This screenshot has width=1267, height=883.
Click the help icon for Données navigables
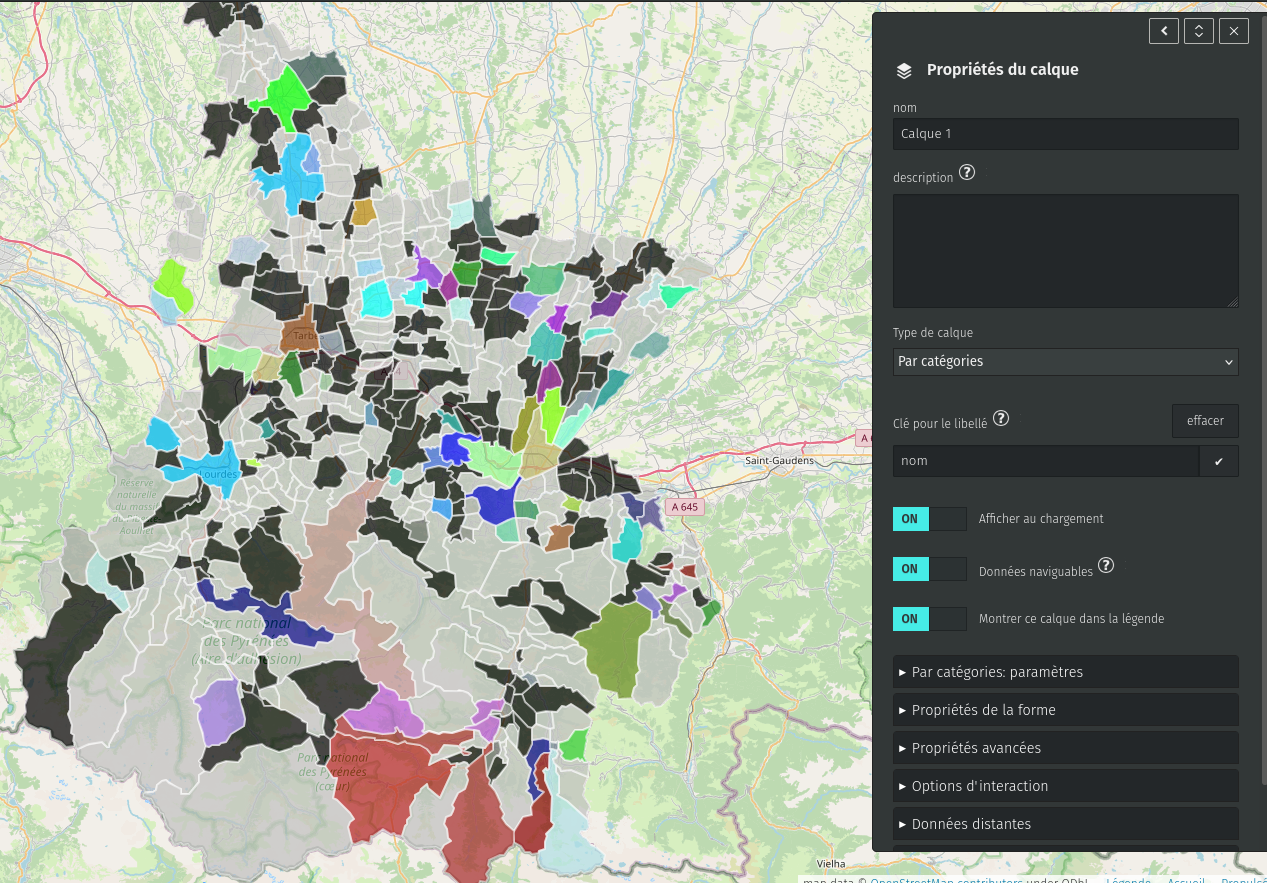[x=1106, y=565]
